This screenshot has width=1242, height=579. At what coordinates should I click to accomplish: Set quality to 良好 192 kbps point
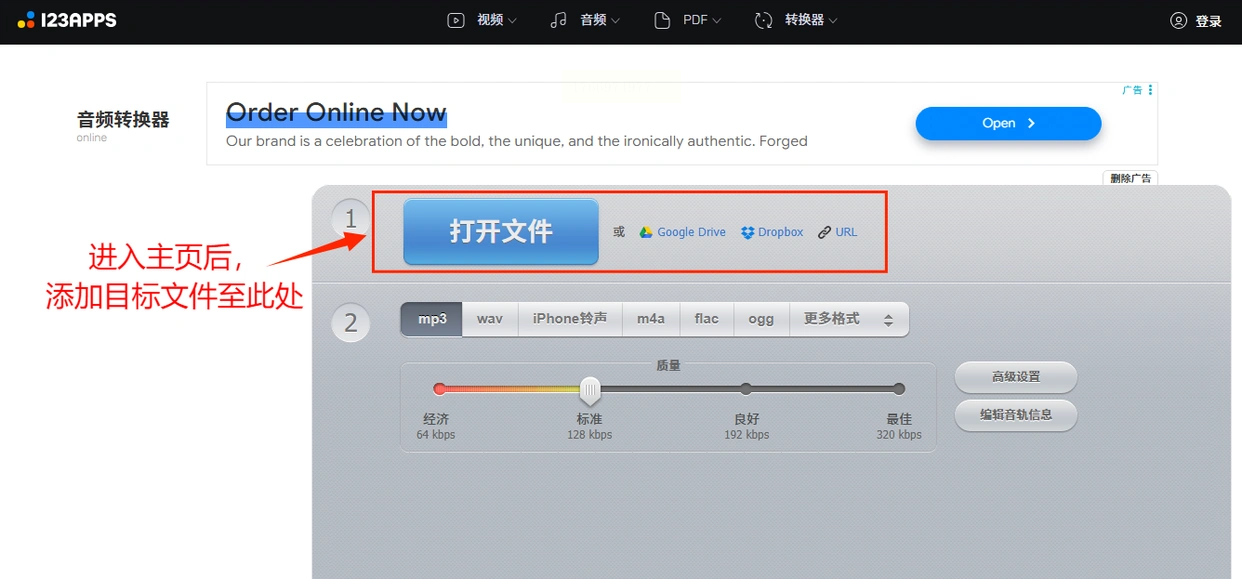point(746,389)
